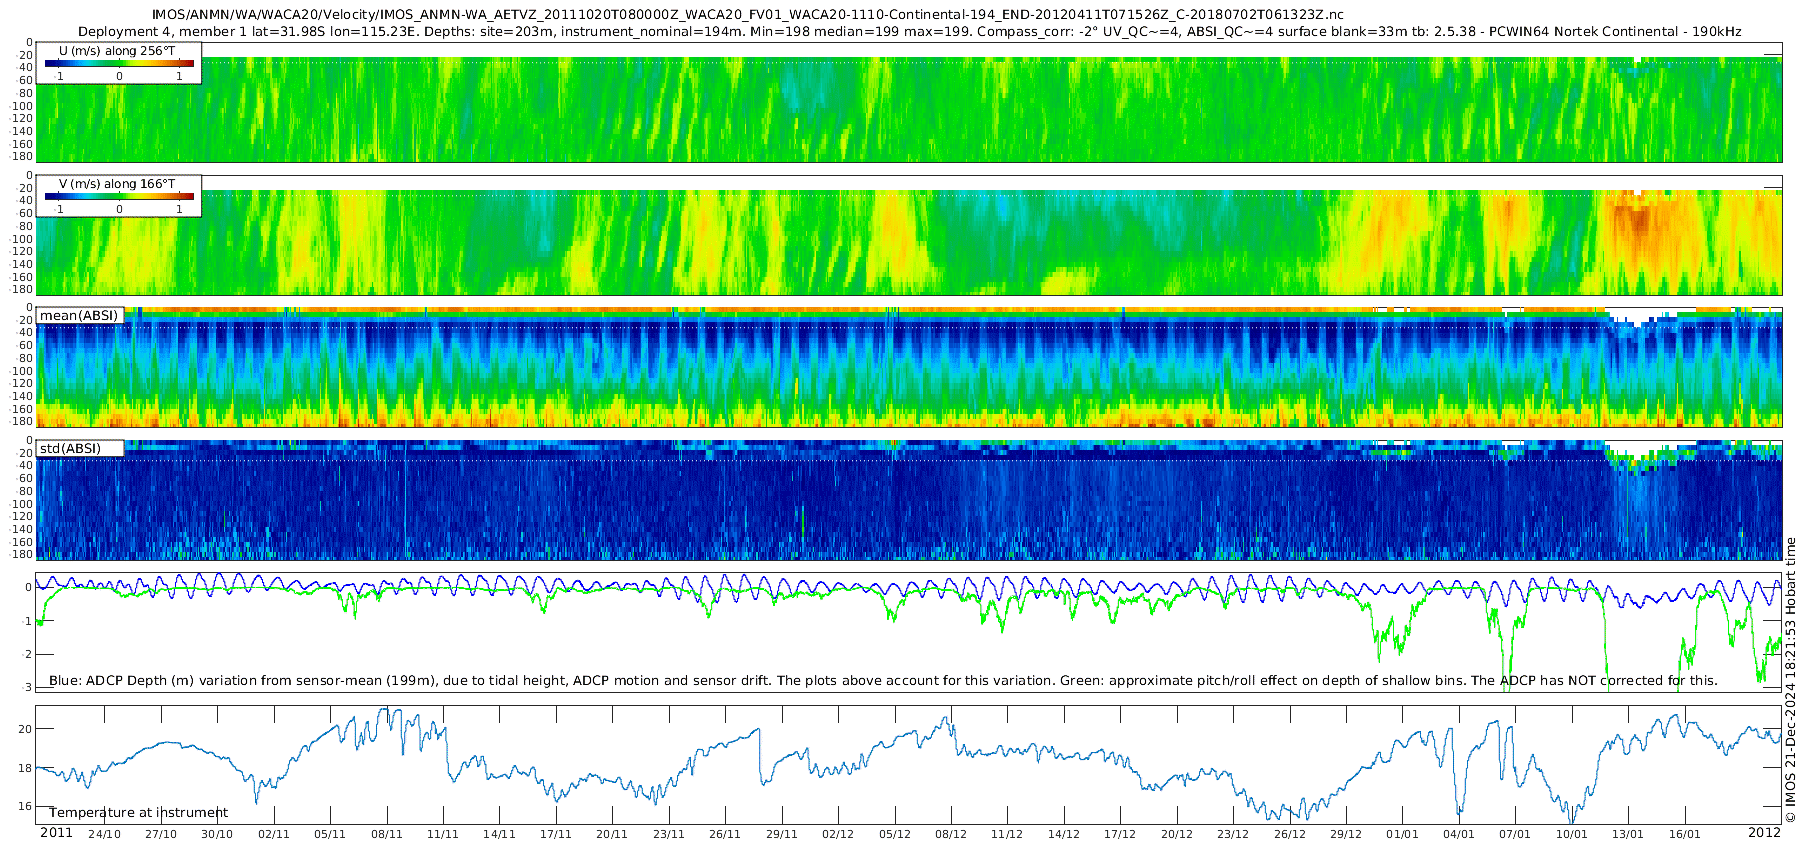The width and height of the screenshot is (1800, 850).
Task: Click the -2 tick on depth variation axis
Action: [x=27, y=654]
